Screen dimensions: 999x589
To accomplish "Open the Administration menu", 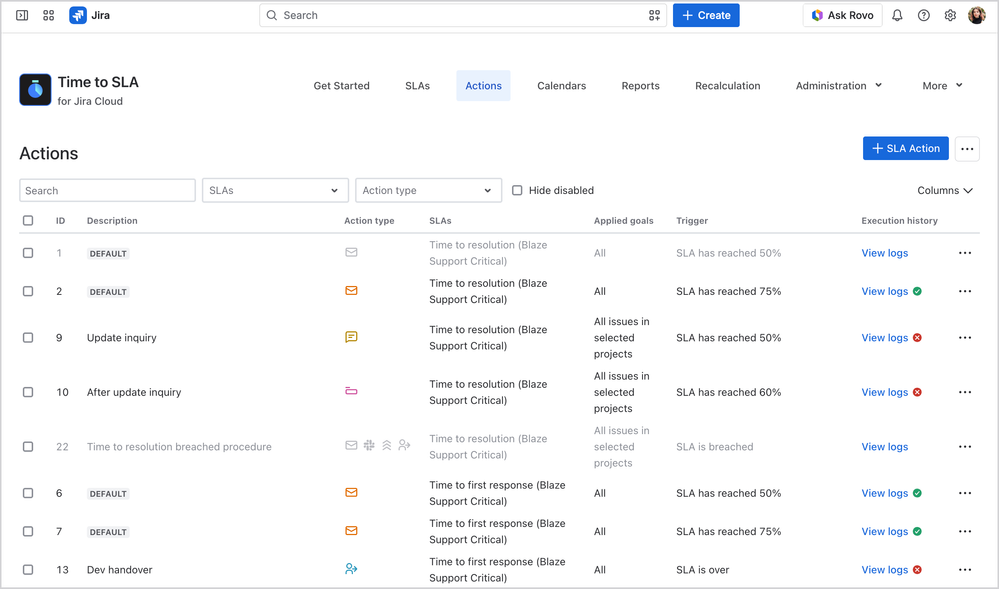I will click(838, 86).
